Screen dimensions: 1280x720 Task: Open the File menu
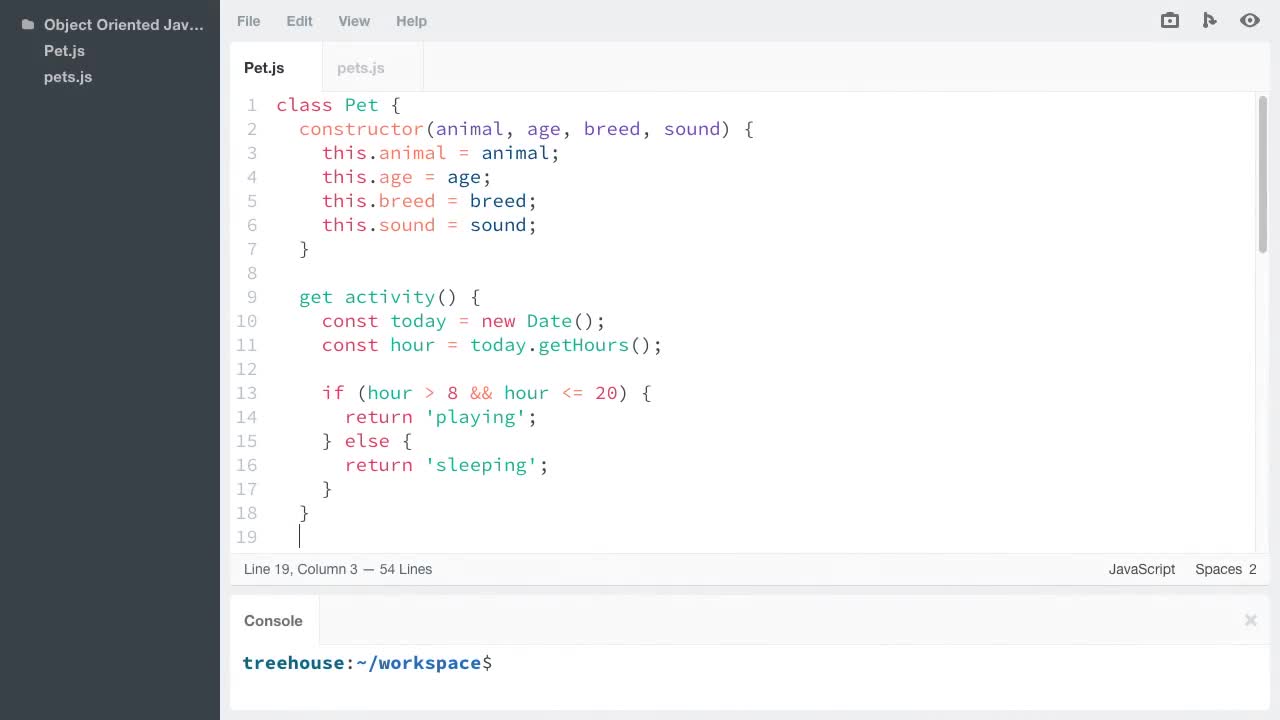pyautogui.click(x=248, y=21)
